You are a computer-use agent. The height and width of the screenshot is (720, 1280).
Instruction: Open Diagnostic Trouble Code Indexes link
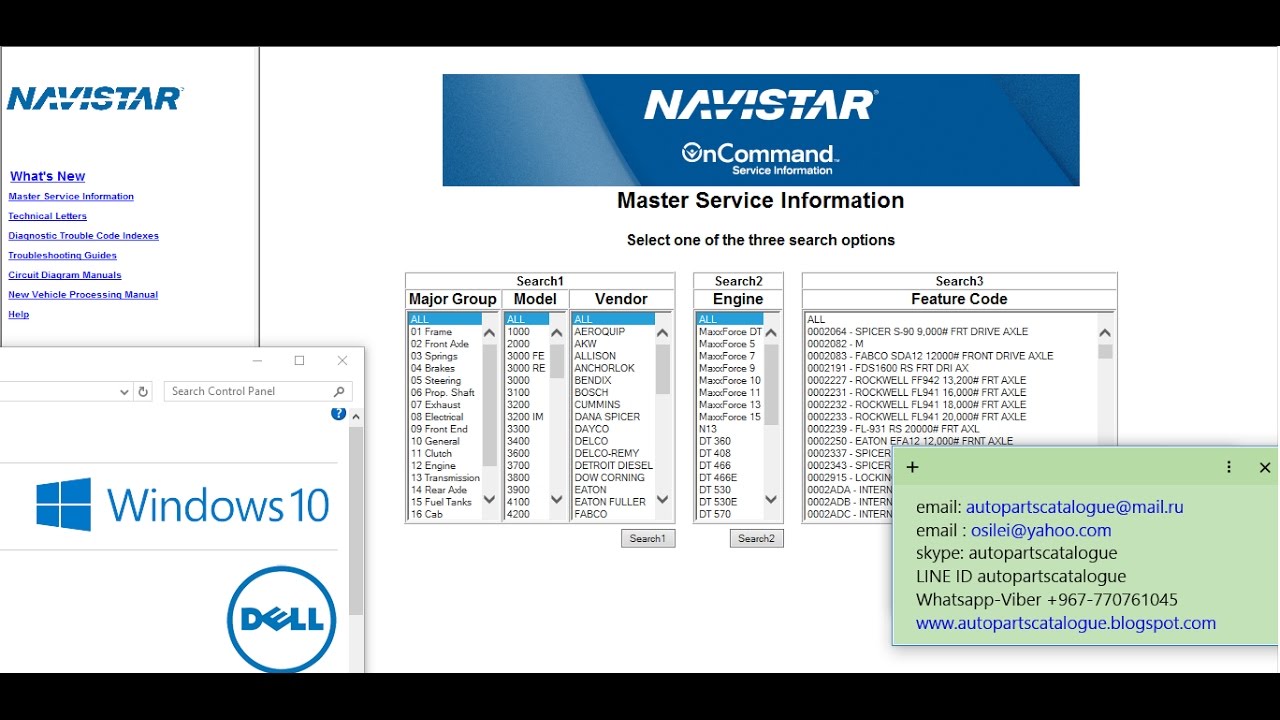tap(84, 236)
